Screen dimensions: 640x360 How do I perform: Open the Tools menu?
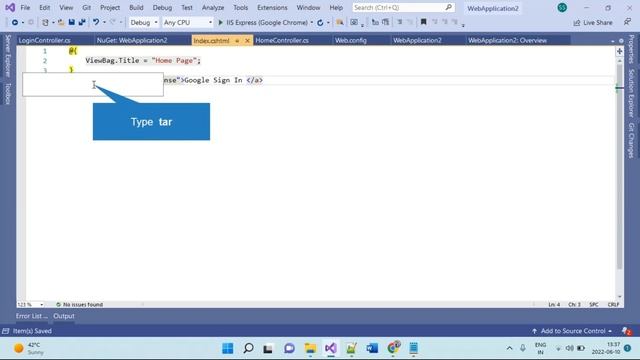[241, 7]
